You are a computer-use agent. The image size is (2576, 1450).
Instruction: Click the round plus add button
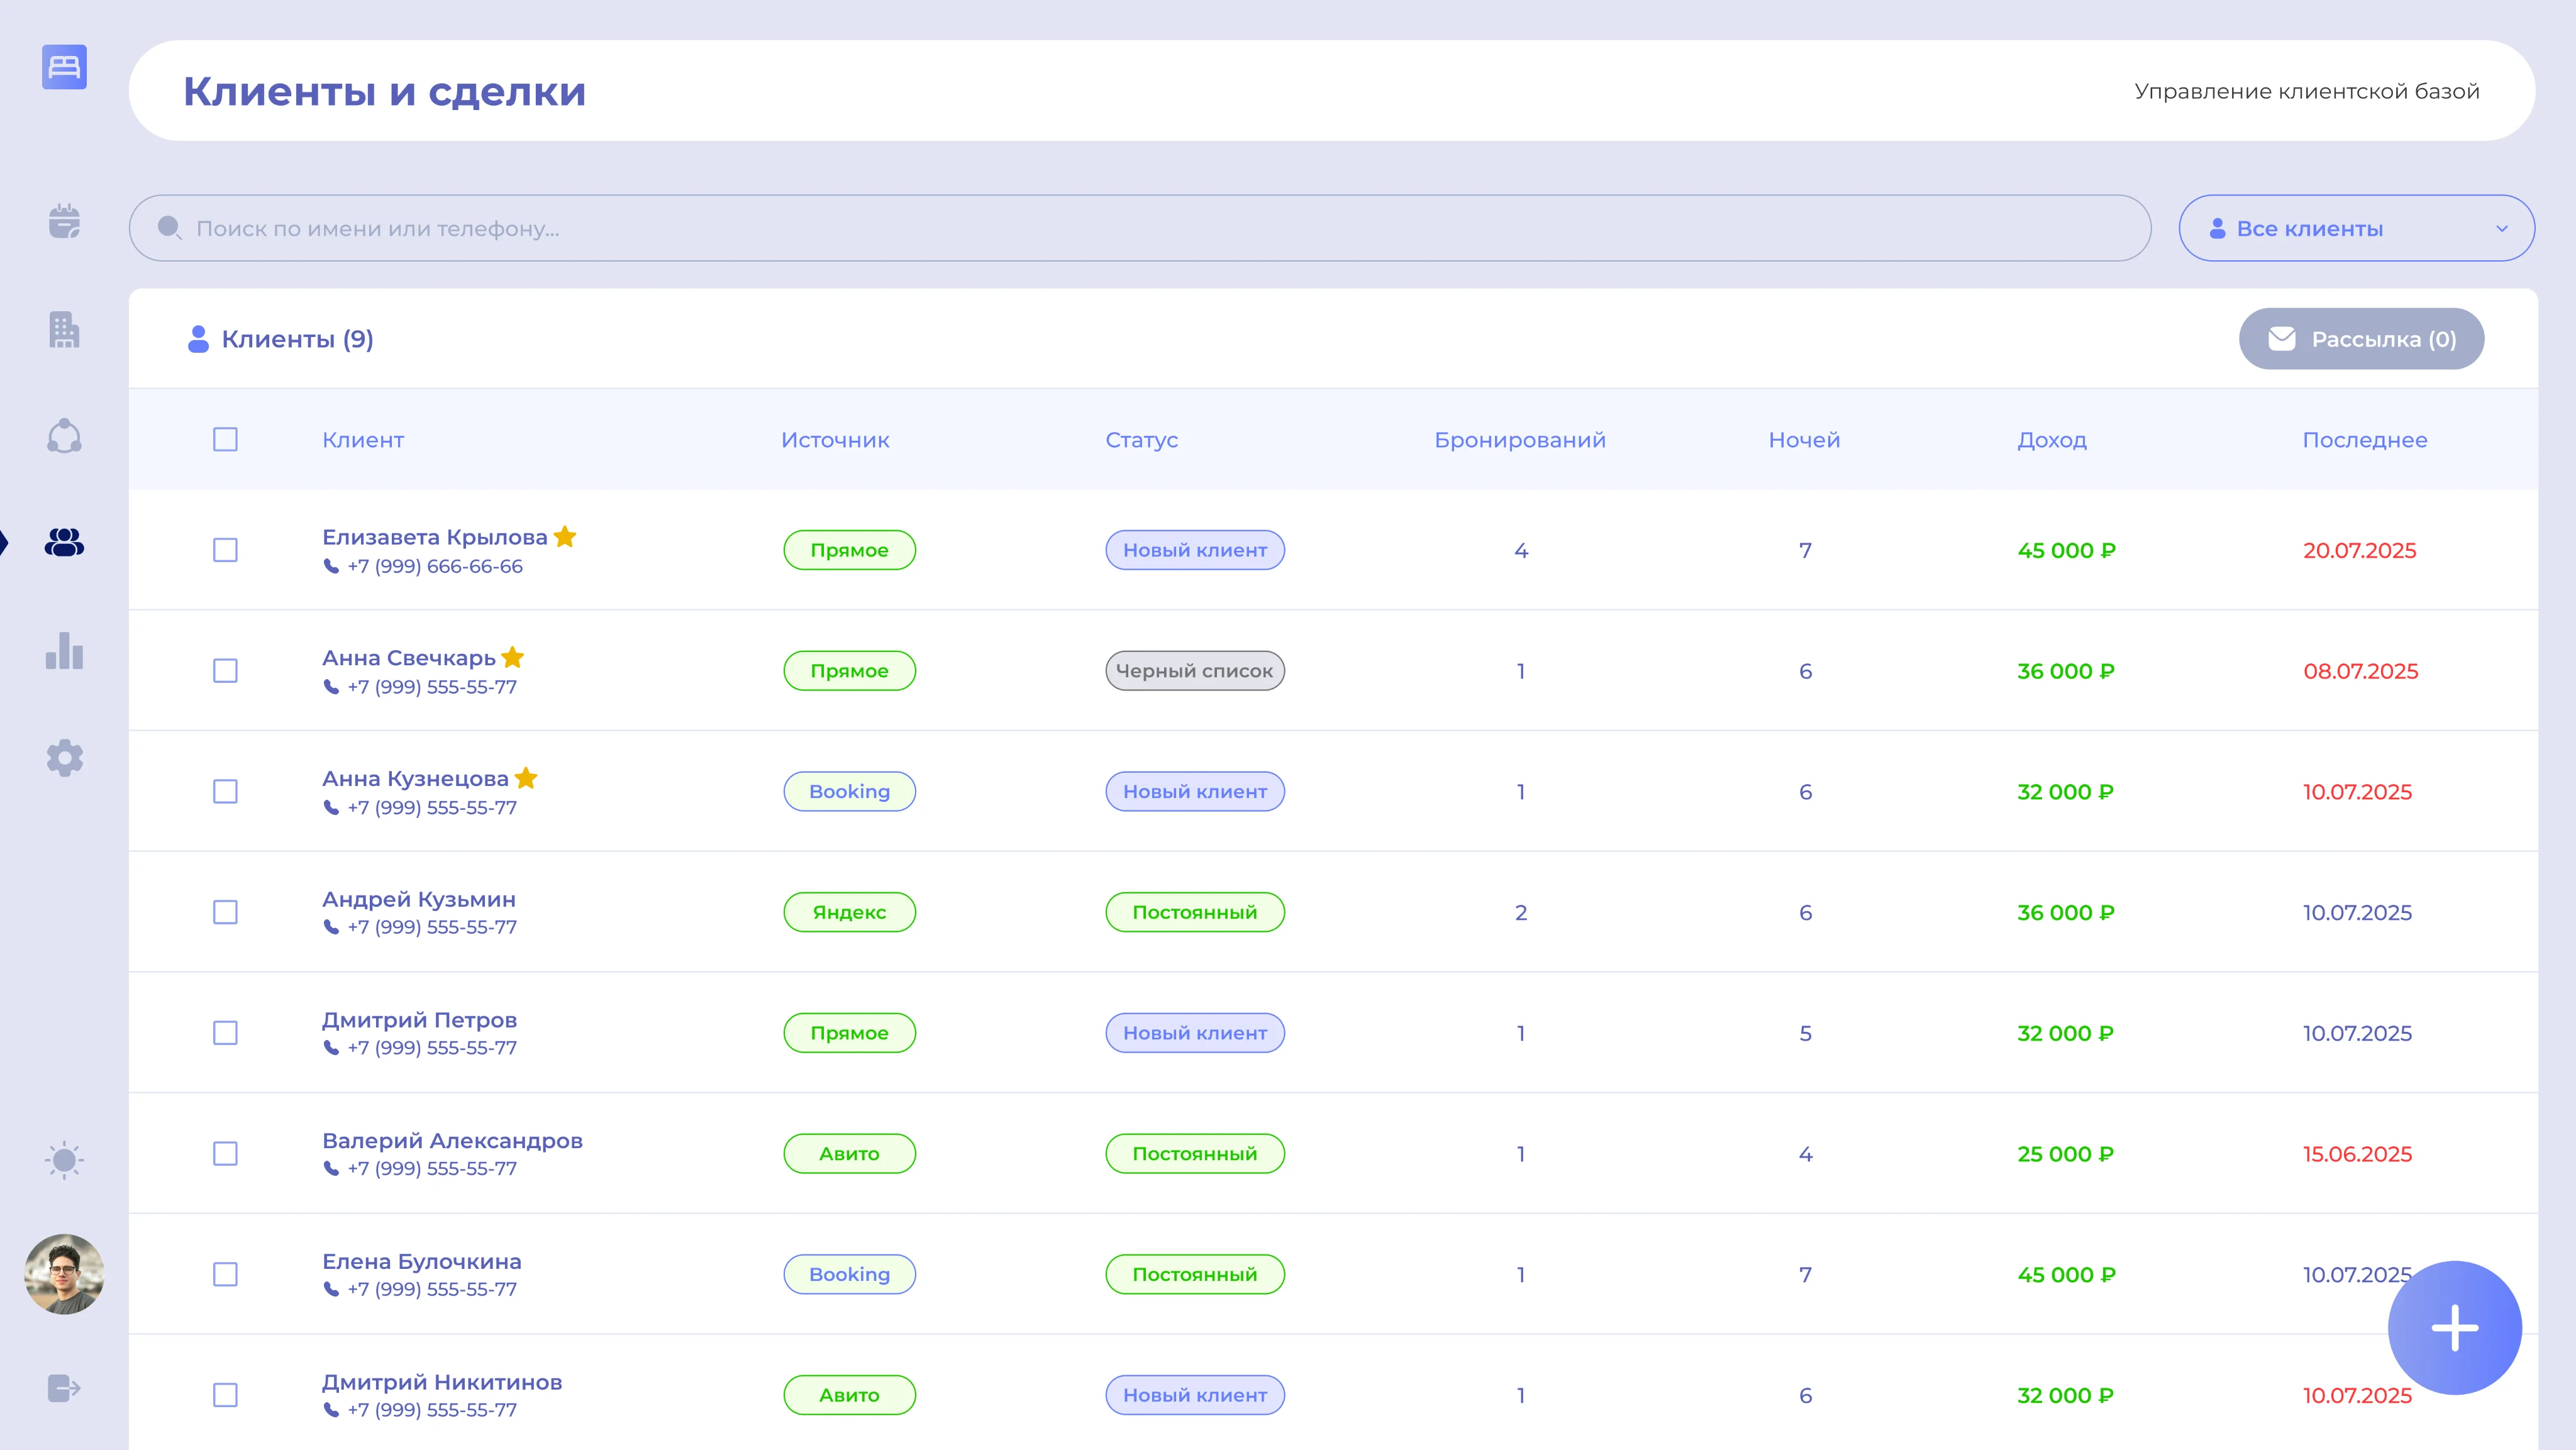(x=2454, y=1328)
